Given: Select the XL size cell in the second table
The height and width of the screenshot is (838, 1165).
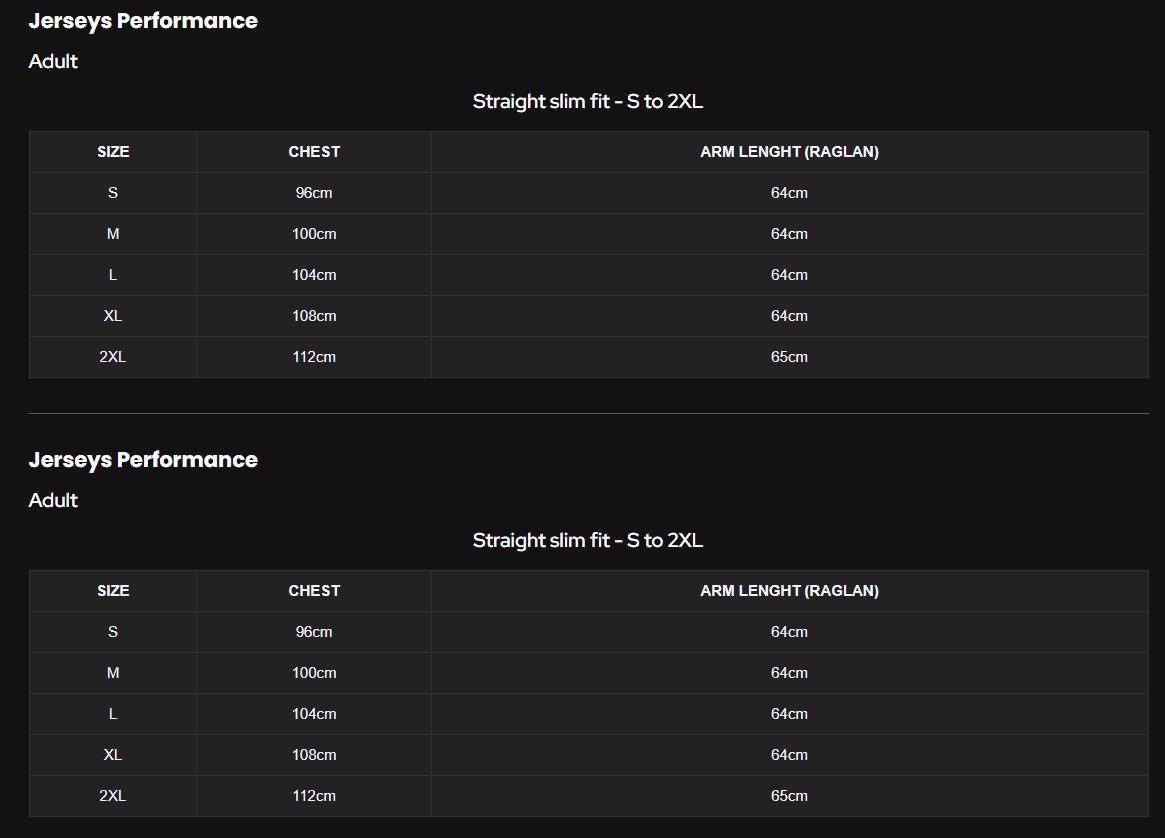Looking at the screenshot, I should click(113, 755).
